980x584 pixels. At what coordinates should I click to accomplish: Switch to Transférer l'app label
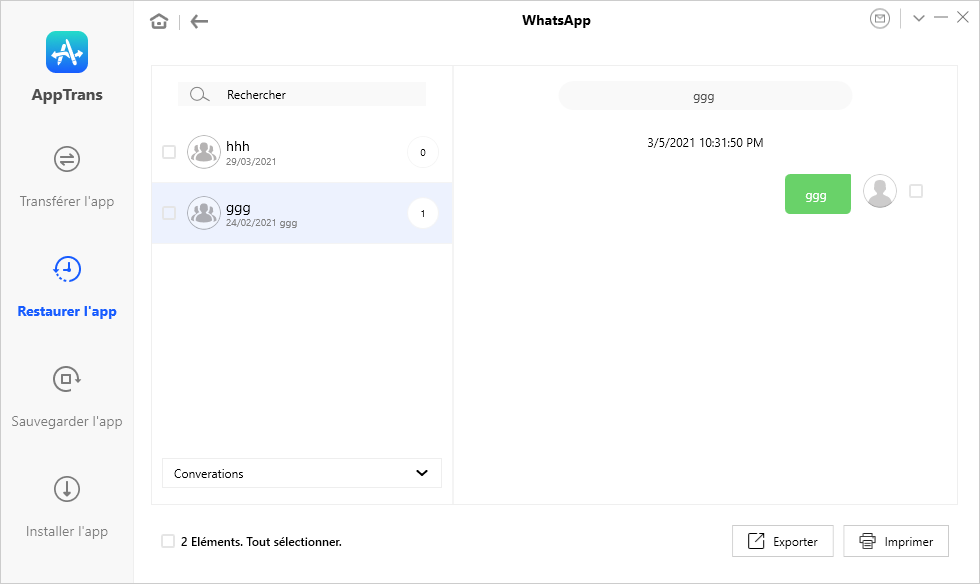point(67,201)
